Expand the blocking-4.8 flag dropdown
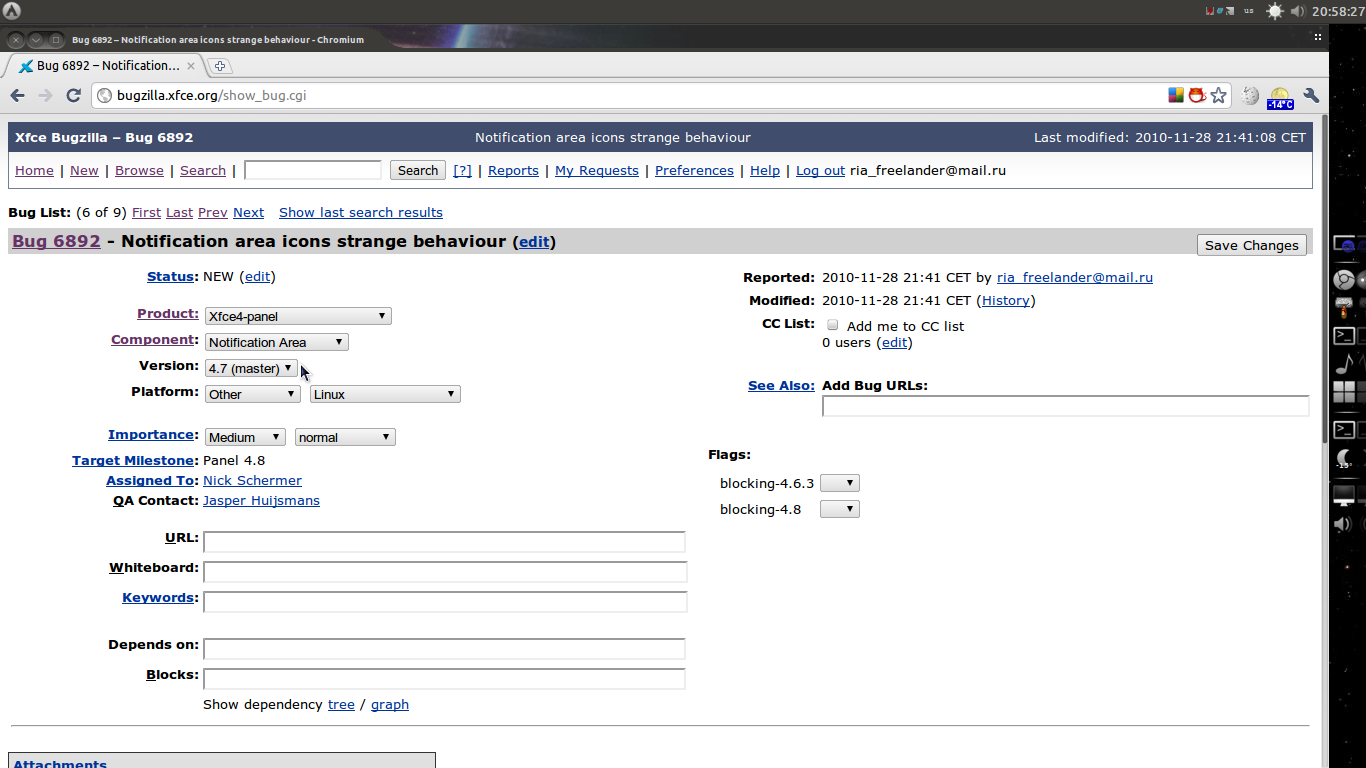This screenshot has height=768, width=1366. coord(839,509)
